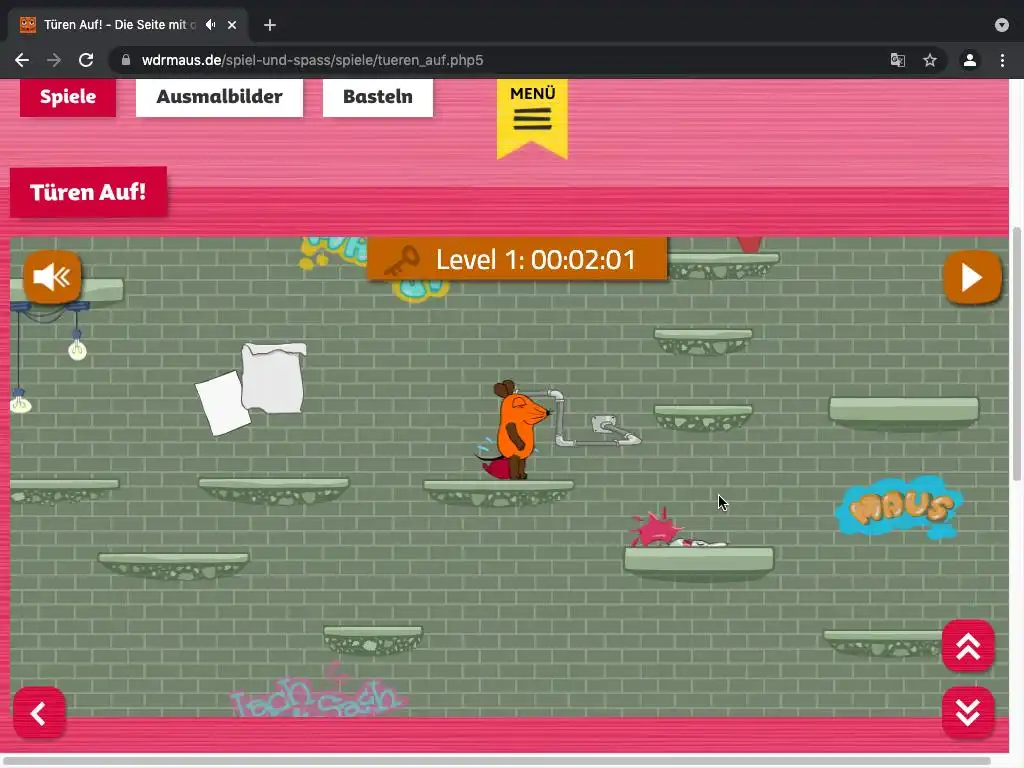Viewport: 1024px width, 768px height.
Task: Click the Türen Auf! title label
Action: click(x=88, y=192)
